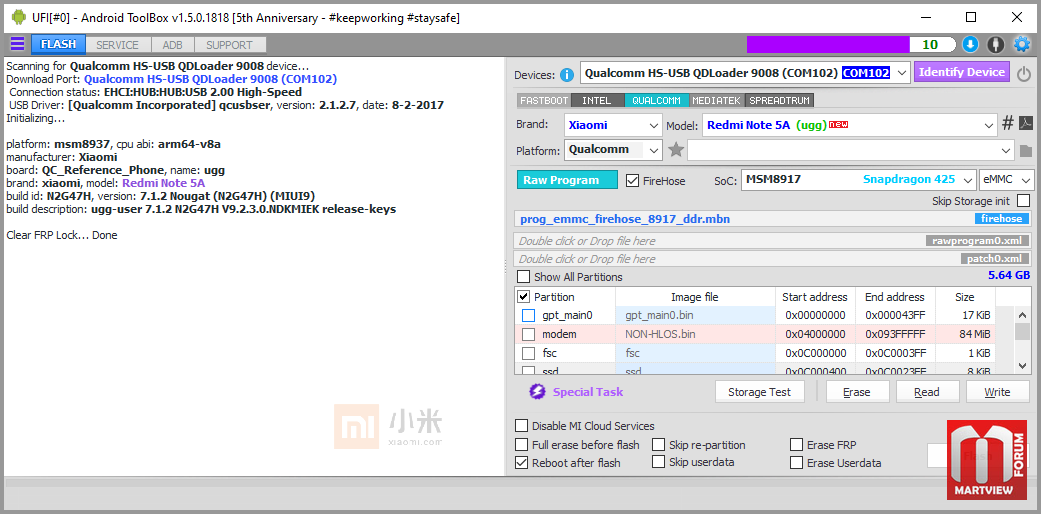Enable Skip userdata checkbox
The width and height of the screenshot is (1041, 514).
(x=659, y=462)
